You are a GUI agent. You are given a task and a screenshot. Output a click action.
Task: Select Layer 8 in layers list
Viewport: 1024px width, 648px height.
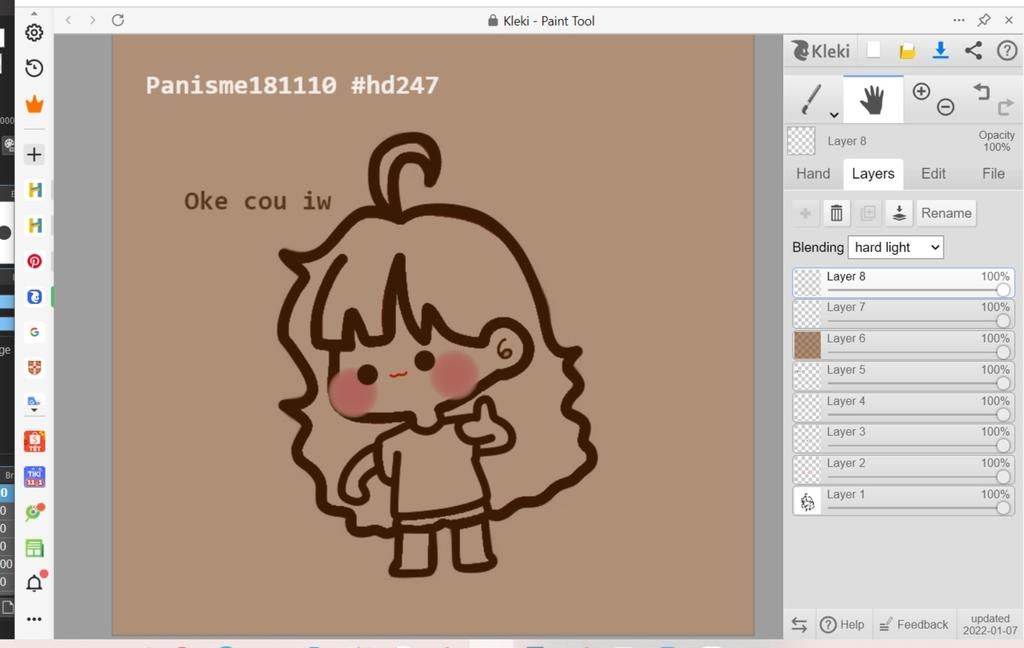(x=903, y=283)
